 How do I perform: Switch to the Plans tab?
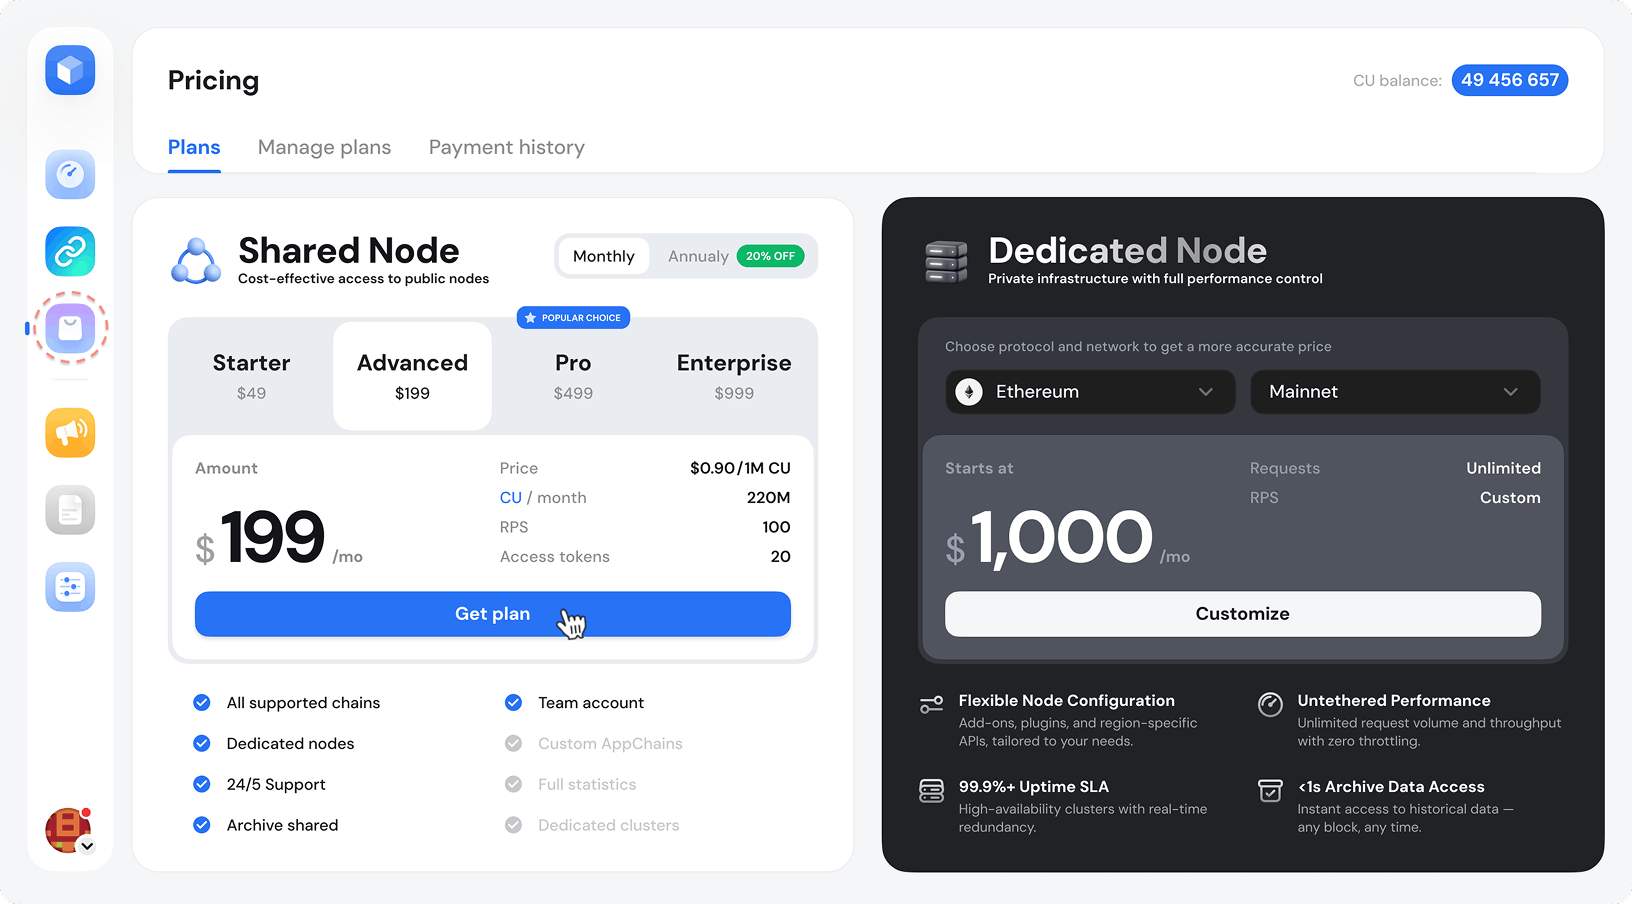194,148
